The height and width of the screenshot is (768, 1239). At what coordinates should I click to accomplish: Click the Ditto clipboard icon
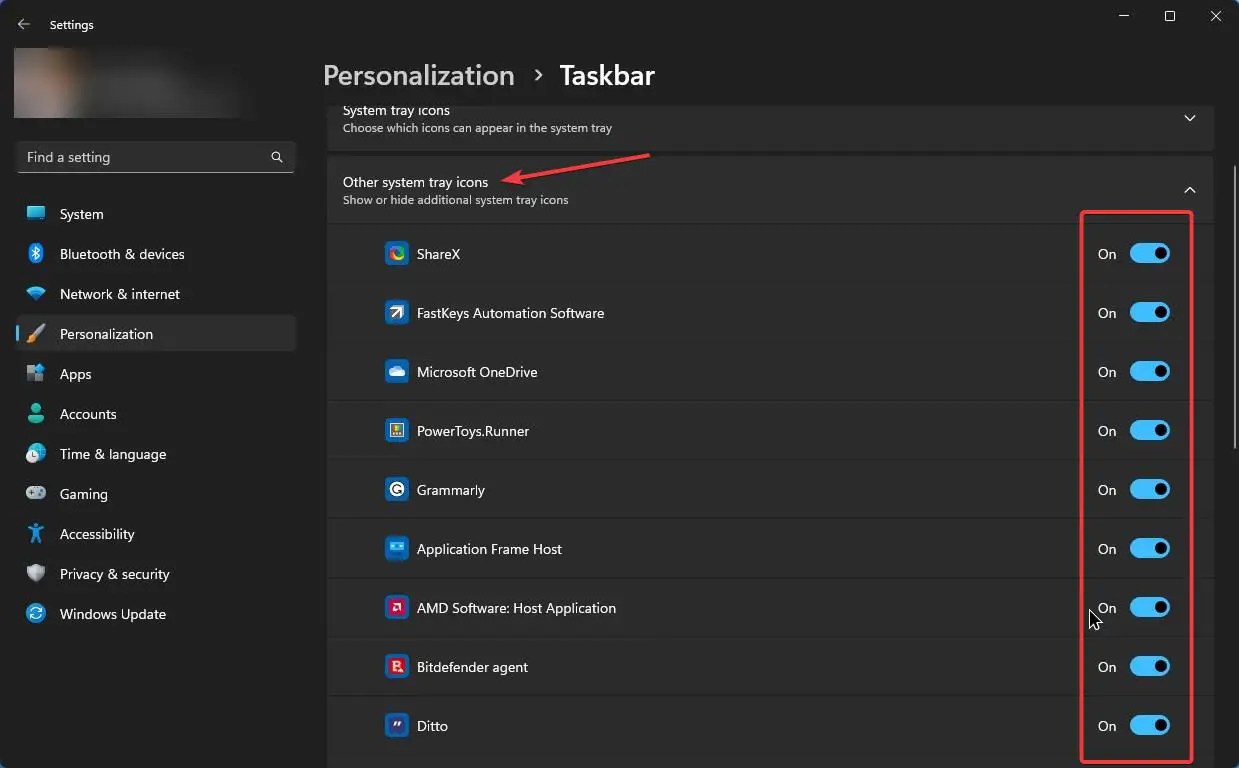click(x=396, y=725)
